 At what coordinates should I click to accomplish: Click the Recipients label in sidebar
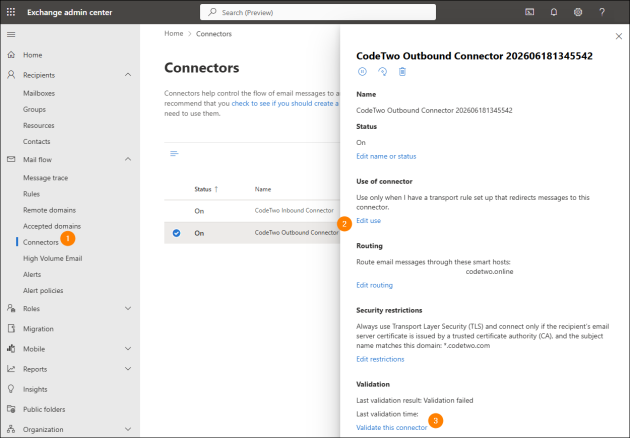coord(39,75)
